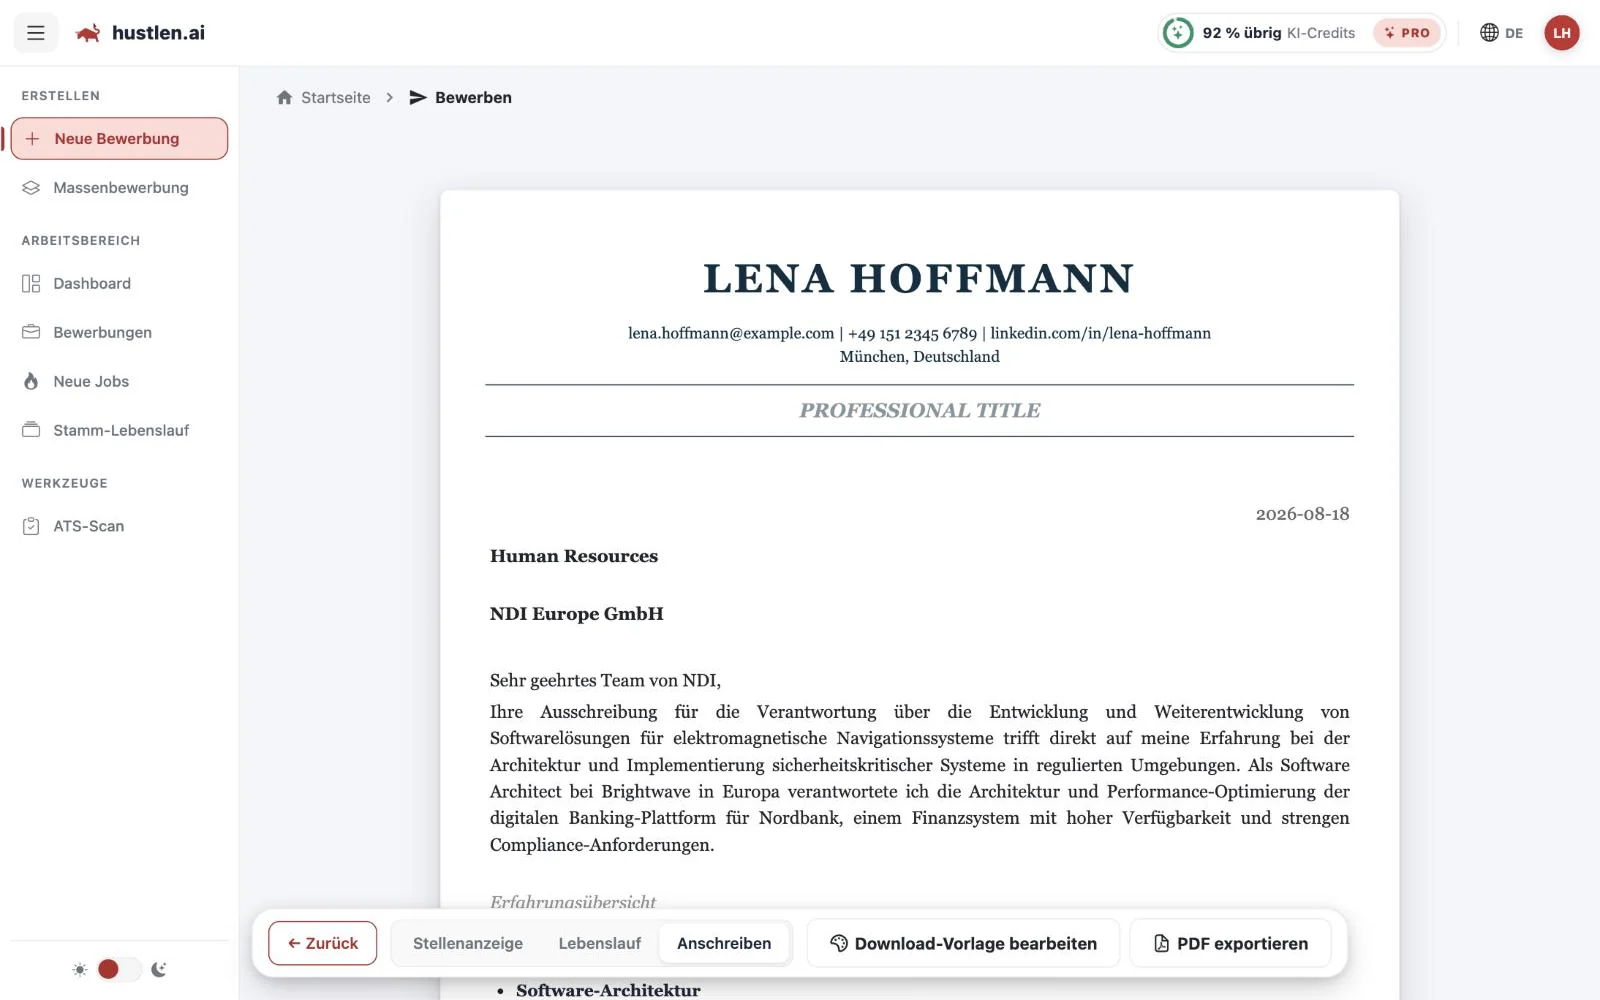Click the Bewerbungen briefcase icon

click(31, 332)
